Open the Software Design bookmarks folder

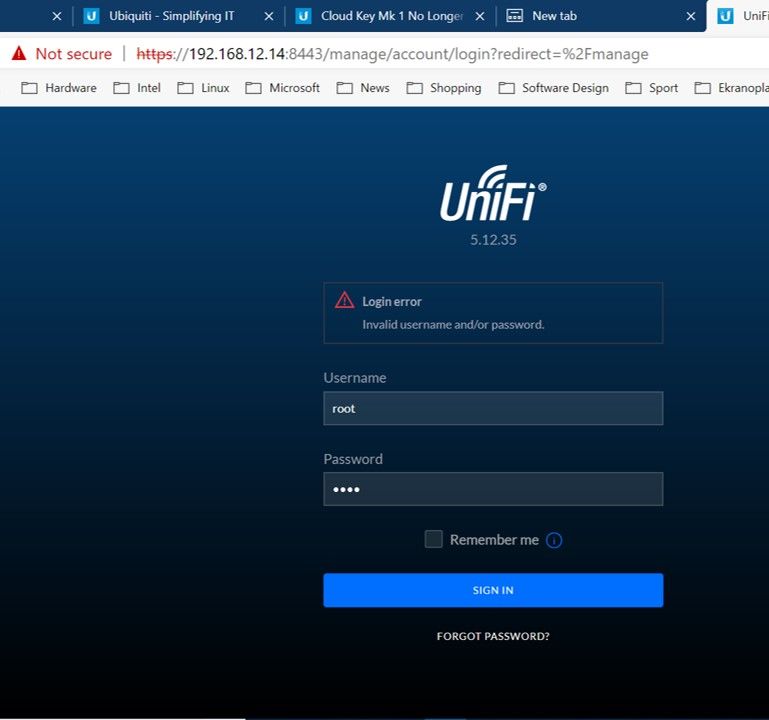click(554, 88)
